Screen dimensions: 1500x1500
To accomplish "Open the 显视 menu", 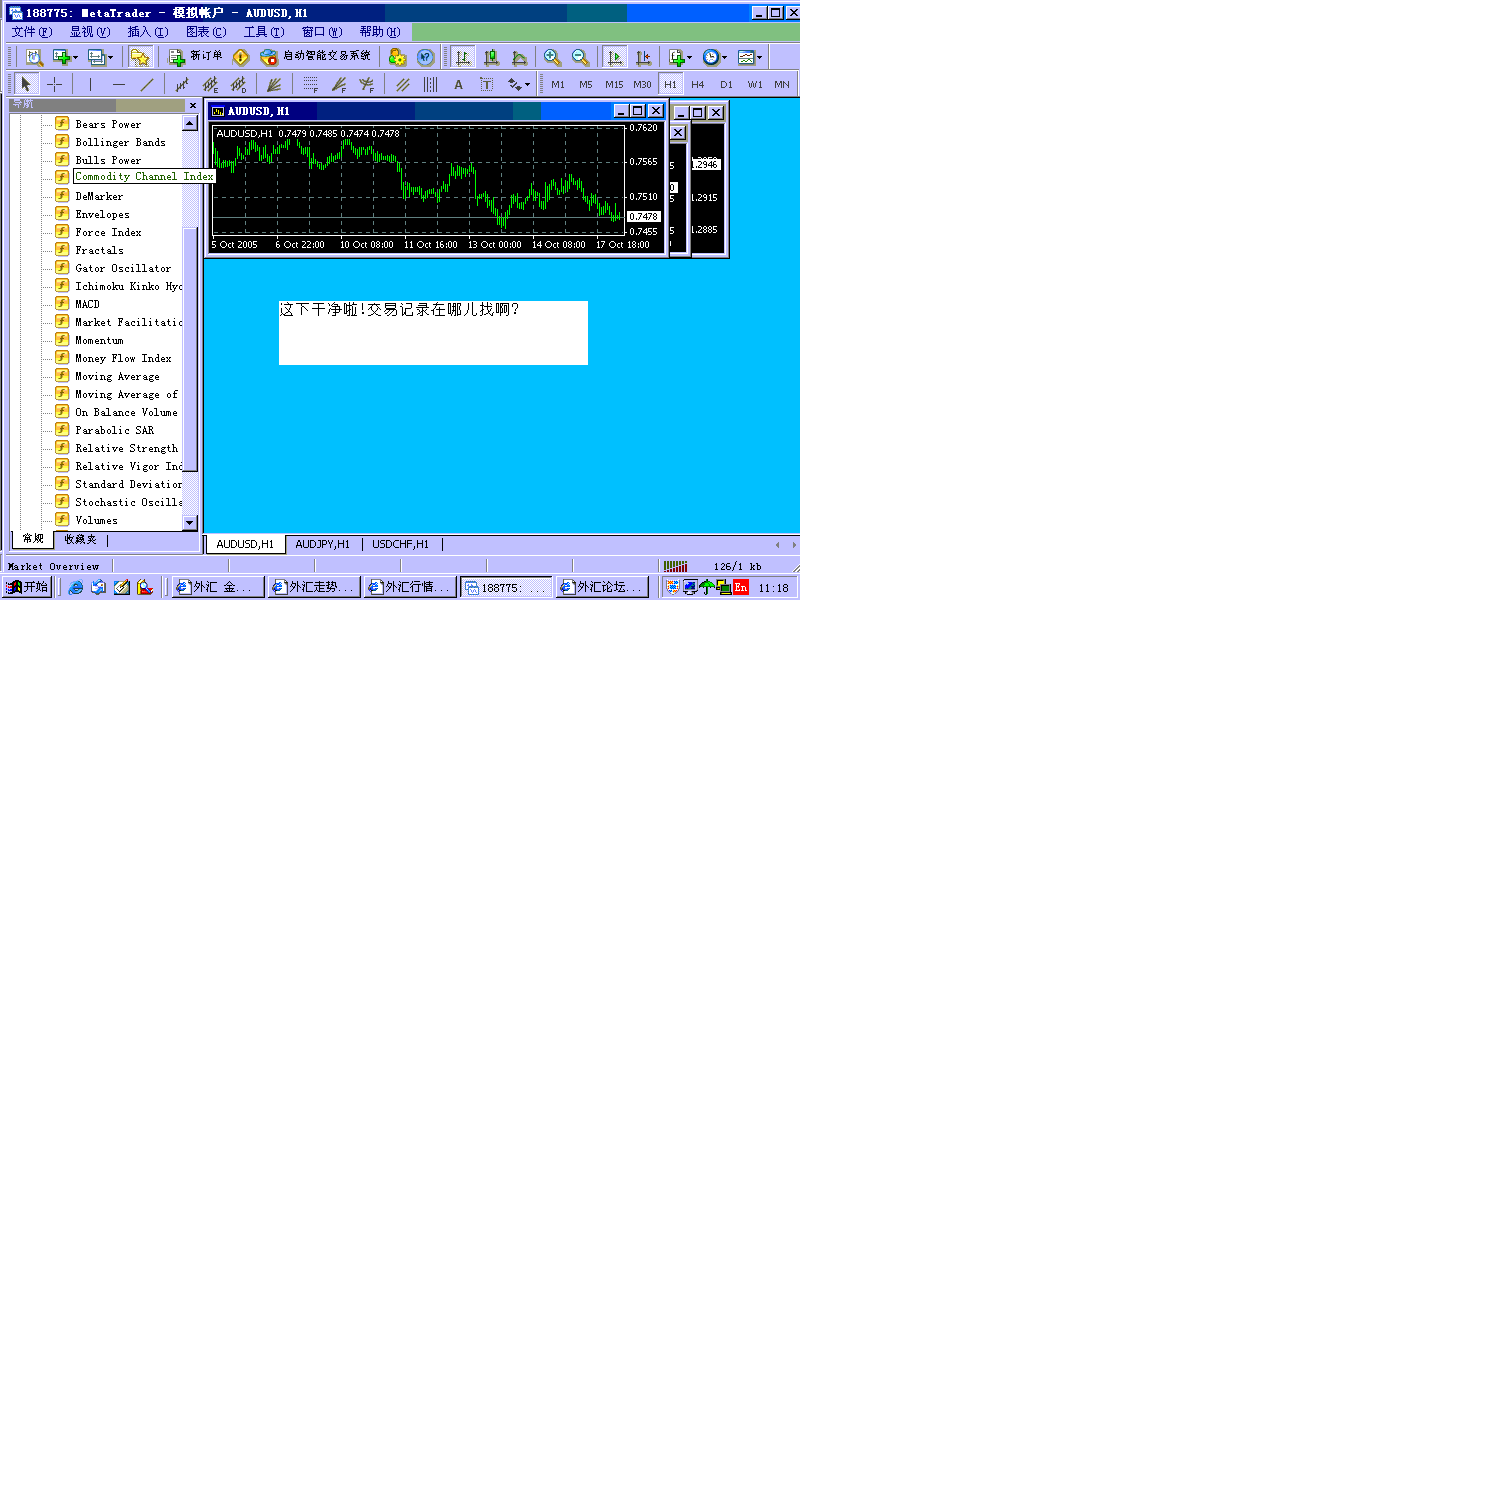I will pyautogui.click(x=90, y=32).
